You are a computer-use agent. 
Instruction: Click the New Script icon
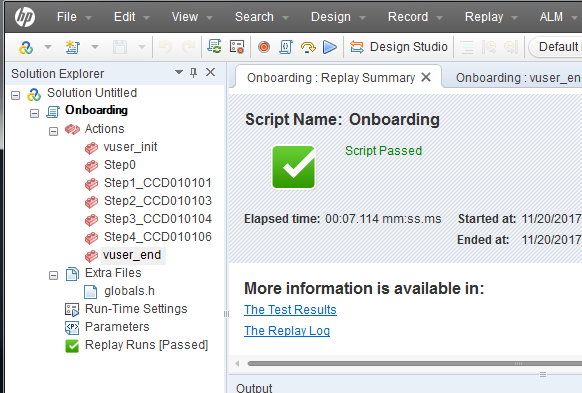[72, 47]
